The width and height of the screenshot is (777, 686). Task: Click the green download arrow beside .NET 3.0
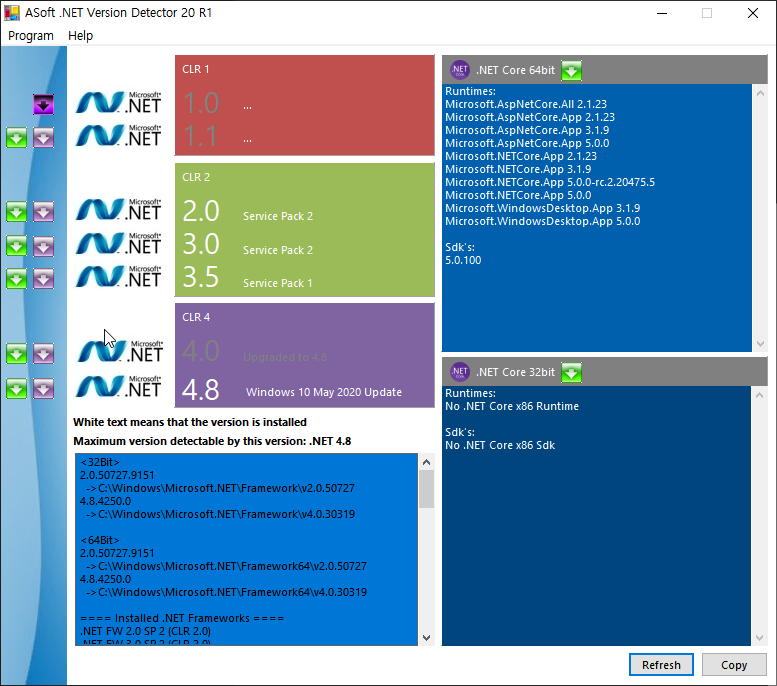click(x=16, y=246)
